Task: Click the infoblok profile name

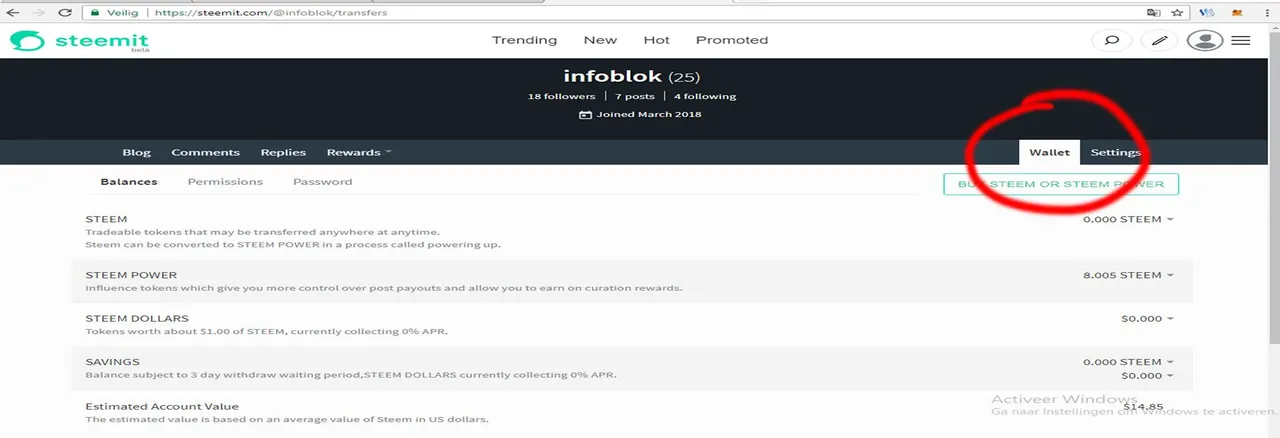Action: click(x=613, y=76)
